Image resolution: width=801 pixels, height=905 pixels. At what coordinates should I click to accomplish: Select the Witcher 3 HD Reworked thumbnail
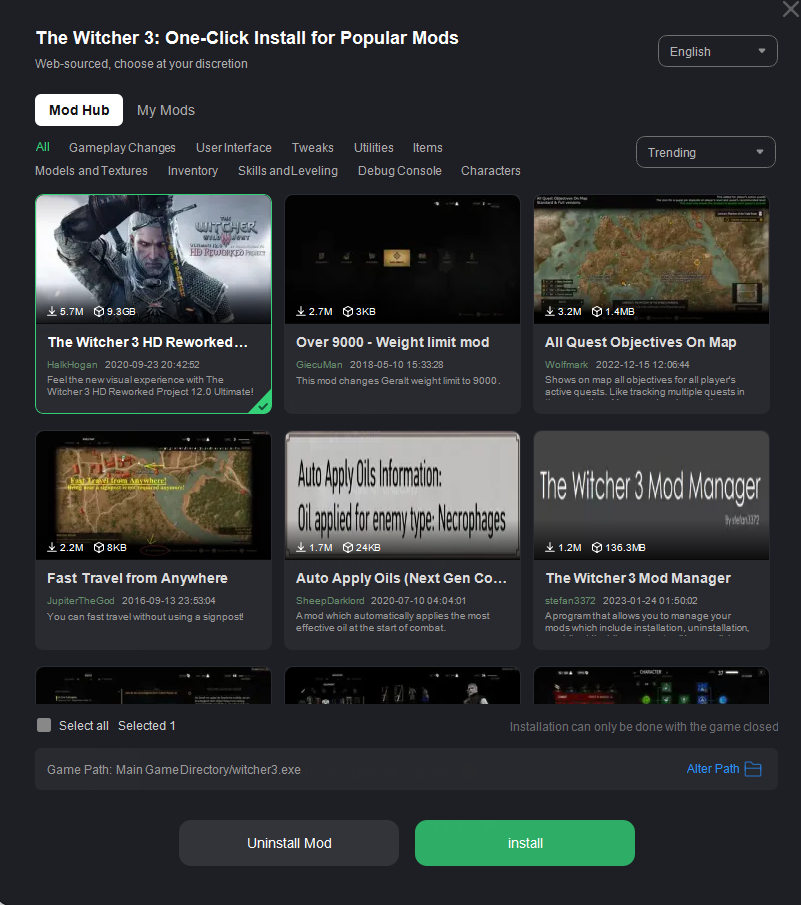(x=154, y=260)
